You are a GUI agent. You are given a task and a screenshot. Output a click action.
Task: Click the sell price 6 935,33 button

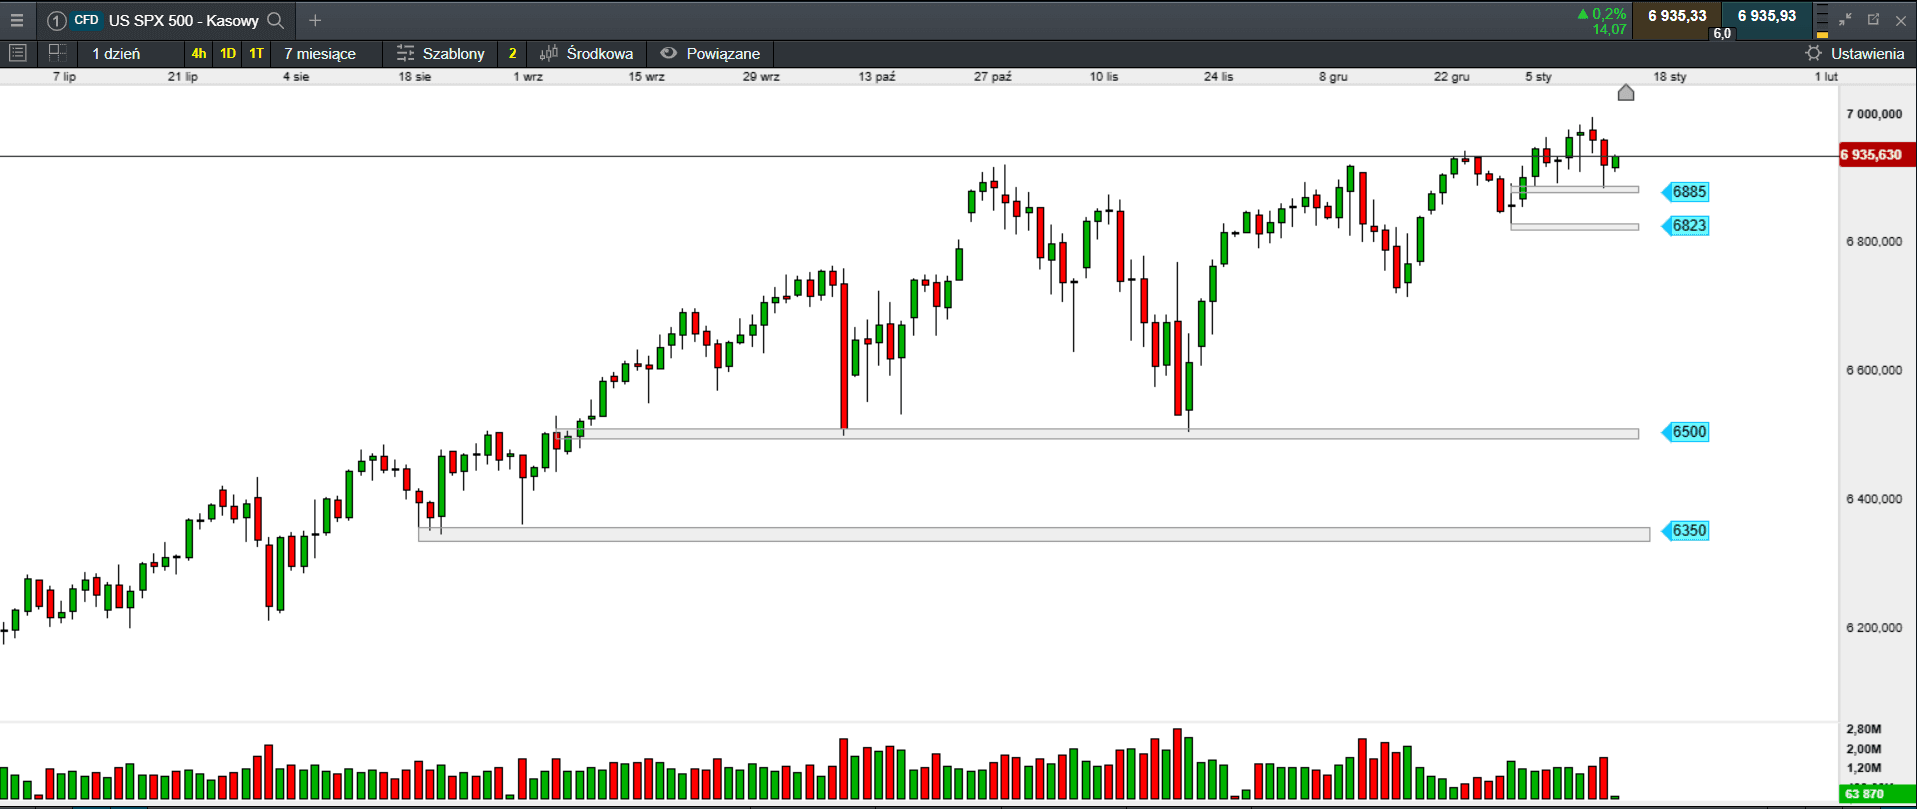coord(1677,16)
